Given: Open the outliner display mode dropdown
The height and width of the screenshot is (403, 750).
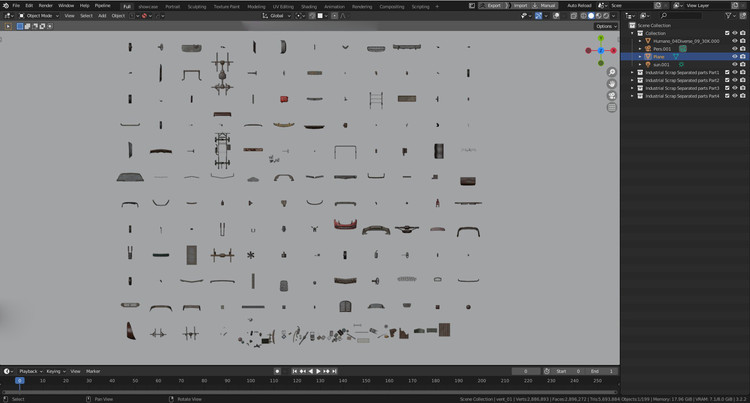Looking at the screenshot, I should point(631,16).
